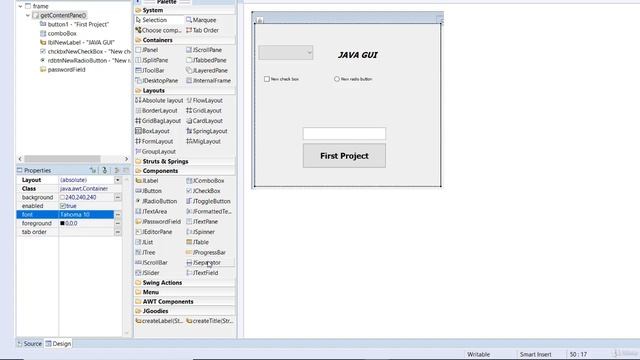
Task: Select JComboBox palette component
Action: click(x=205, y=181)
